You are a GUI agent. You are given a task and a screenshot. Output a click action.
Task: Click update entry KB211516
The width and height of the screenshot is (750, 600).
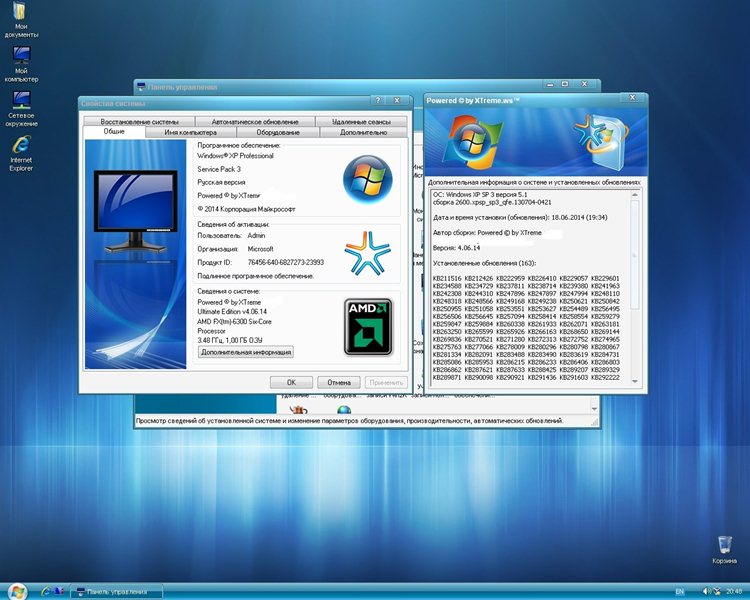(x=447, y=278)
